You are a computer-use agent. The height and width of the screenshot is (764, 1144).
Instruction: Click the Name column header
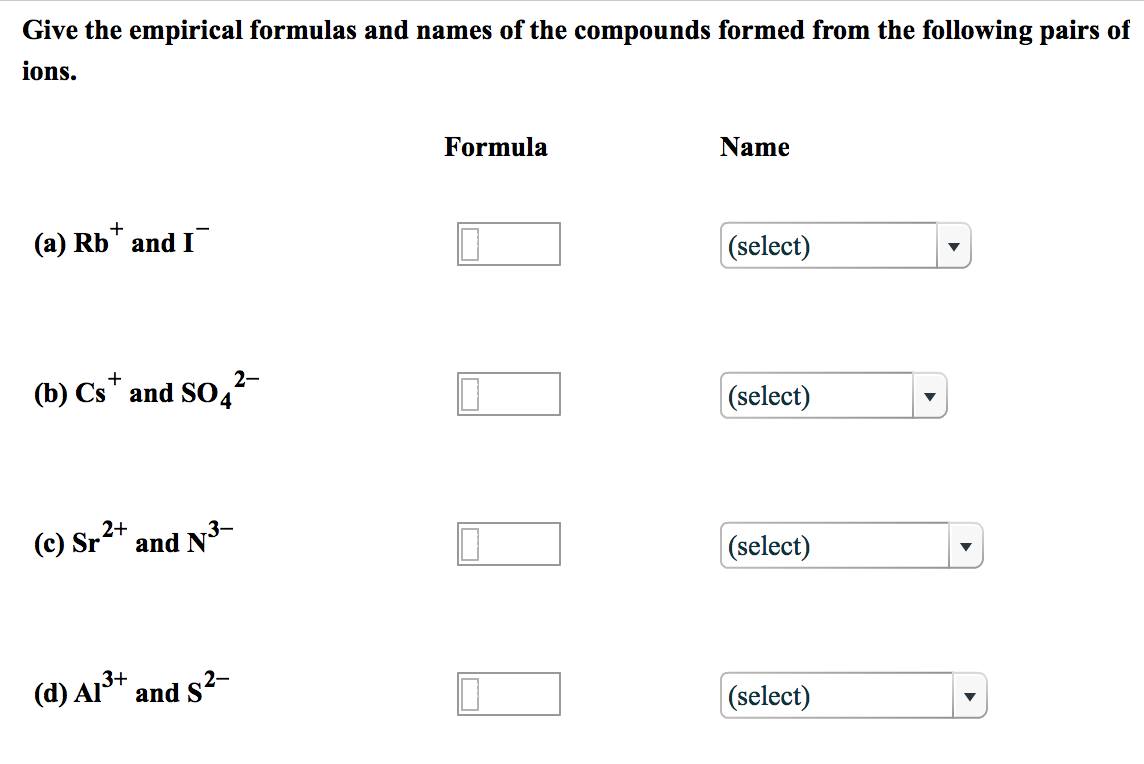[755, 148]
